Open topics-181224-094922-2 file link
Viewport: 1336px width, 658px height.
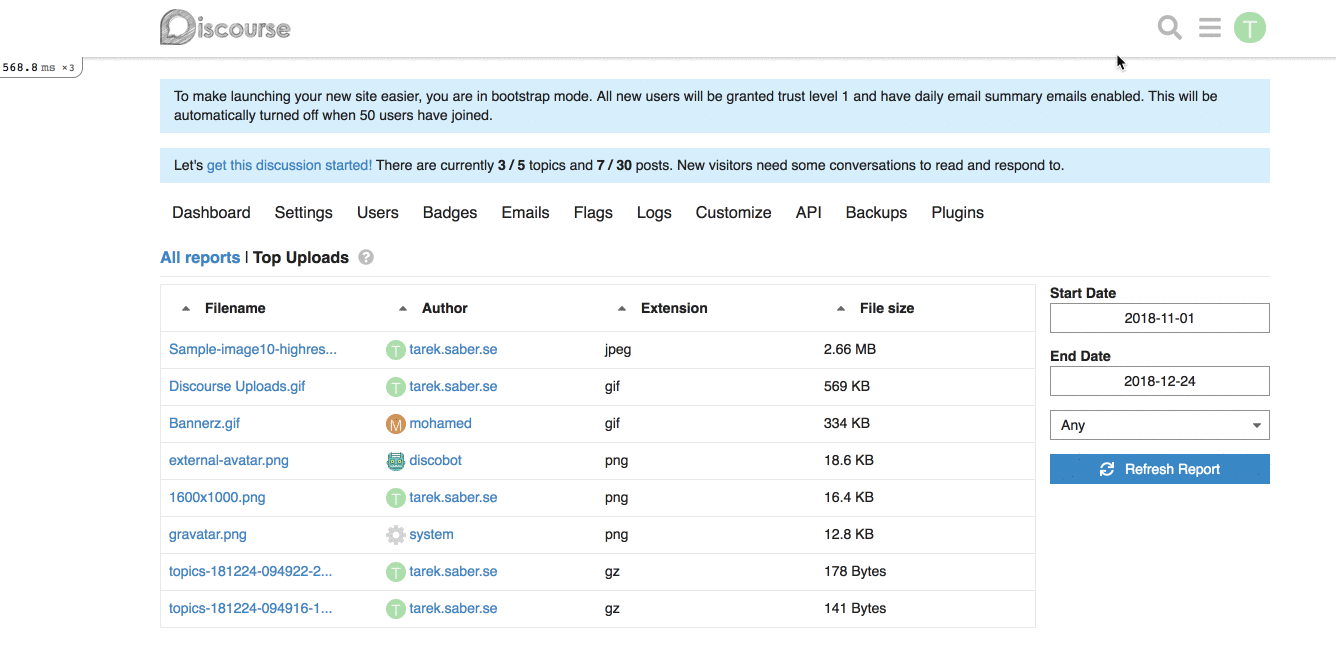(251, 571)
